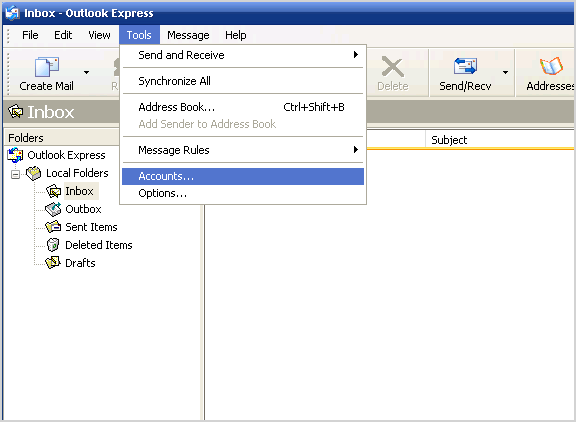Choose Accounts... in the Tools menu
This screenshot has width=576, height=422.
click(x=243, y=176)
